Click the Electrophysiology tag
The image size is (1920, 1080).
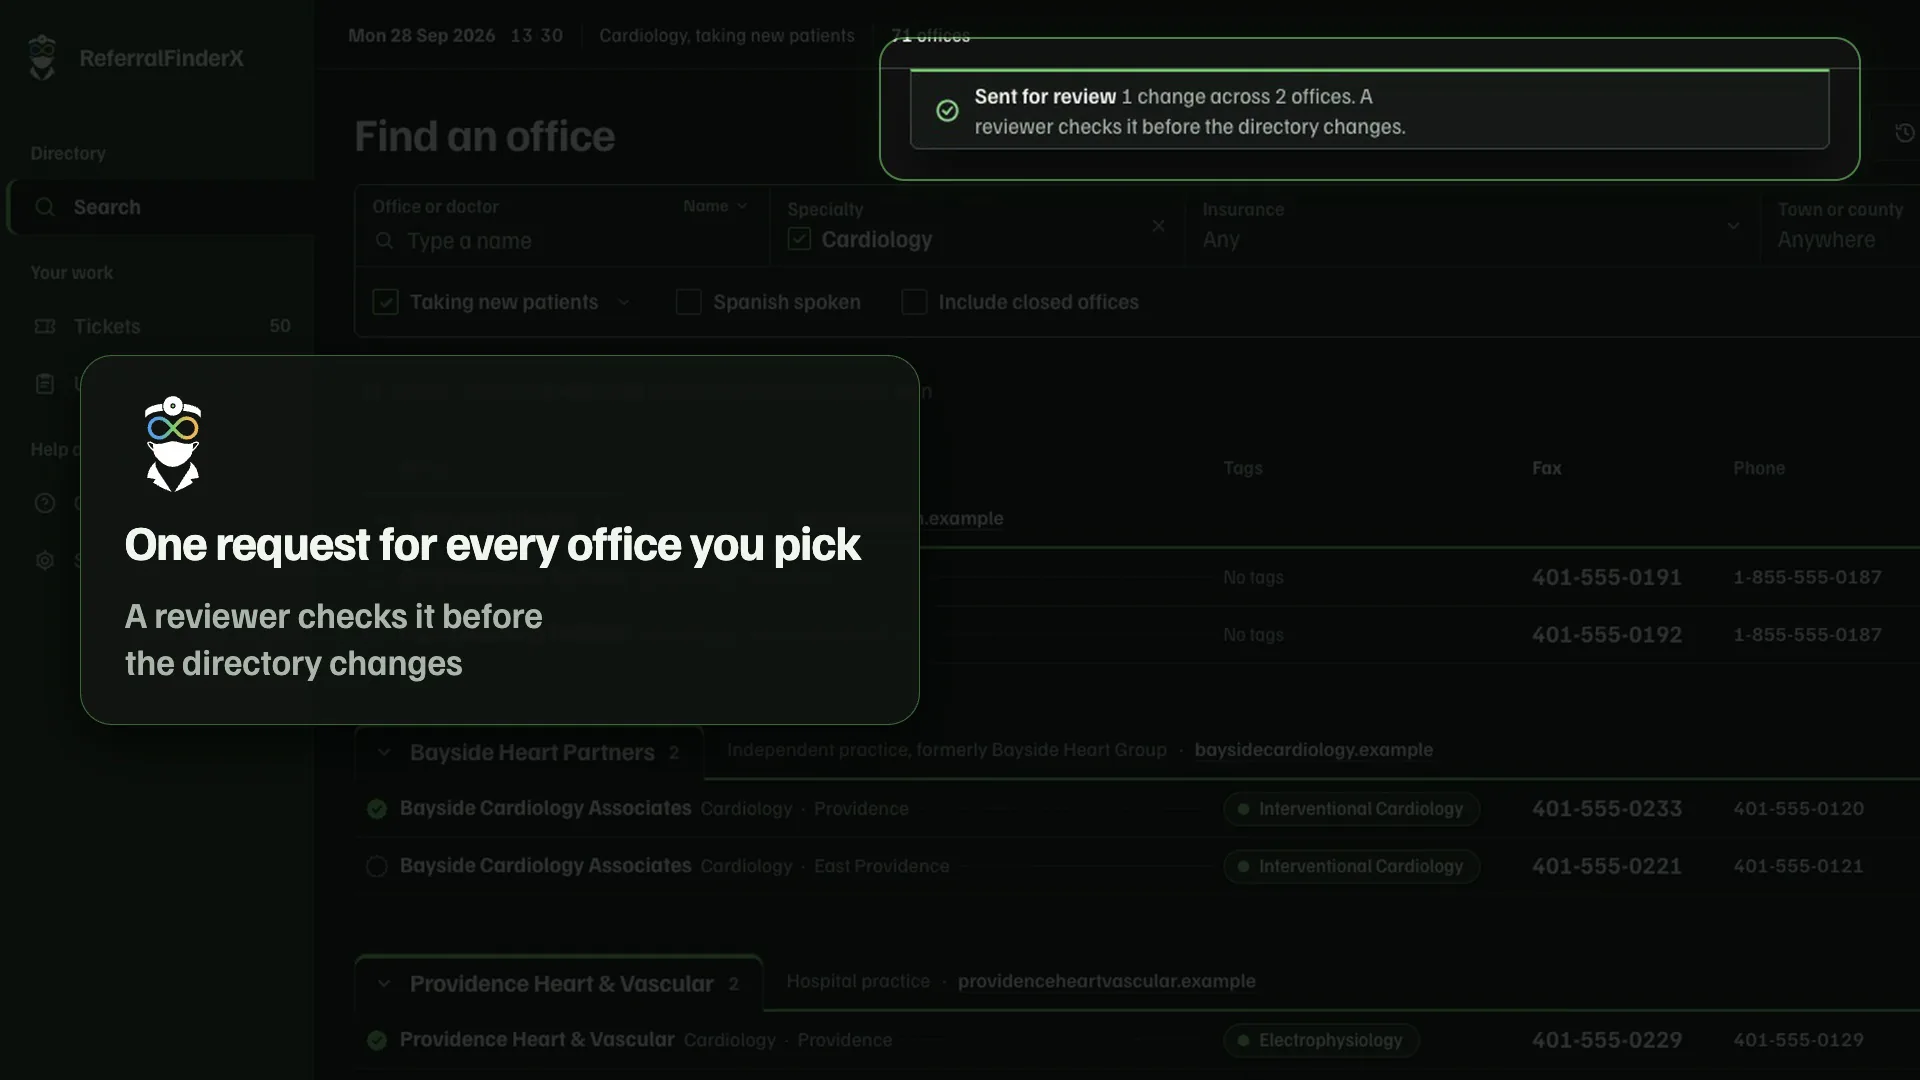tap(1321, 1041)
